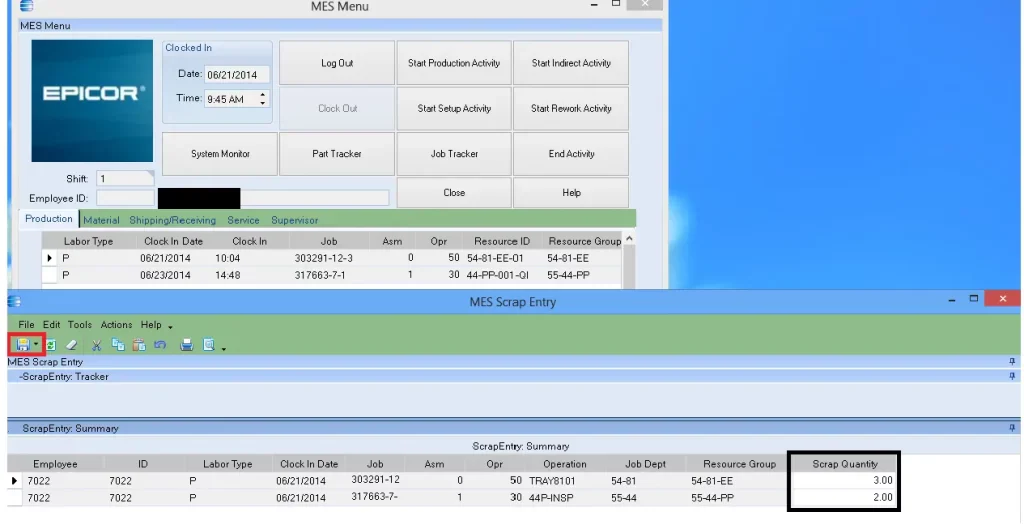1024x529 pixels.
Task: Click the MES Scrap Entry window title icon
Action: (14, 301)
